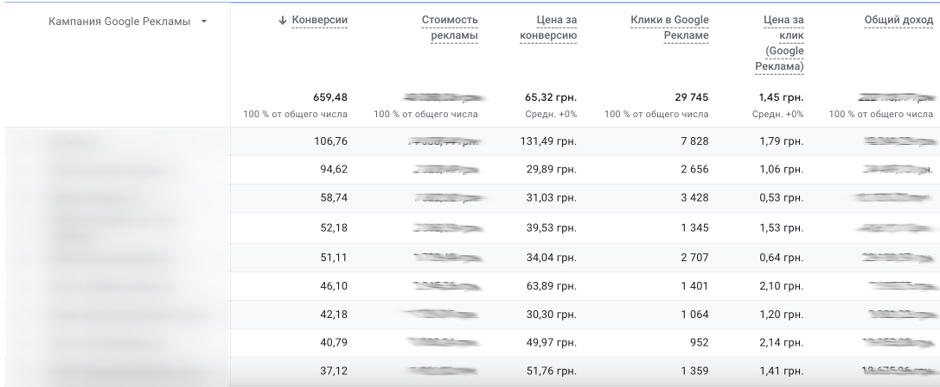This screenshot has width=940, height=387.
Task: Select the 131,49 грн. cost per conversion cell
Action: click(x=548, y=141)
